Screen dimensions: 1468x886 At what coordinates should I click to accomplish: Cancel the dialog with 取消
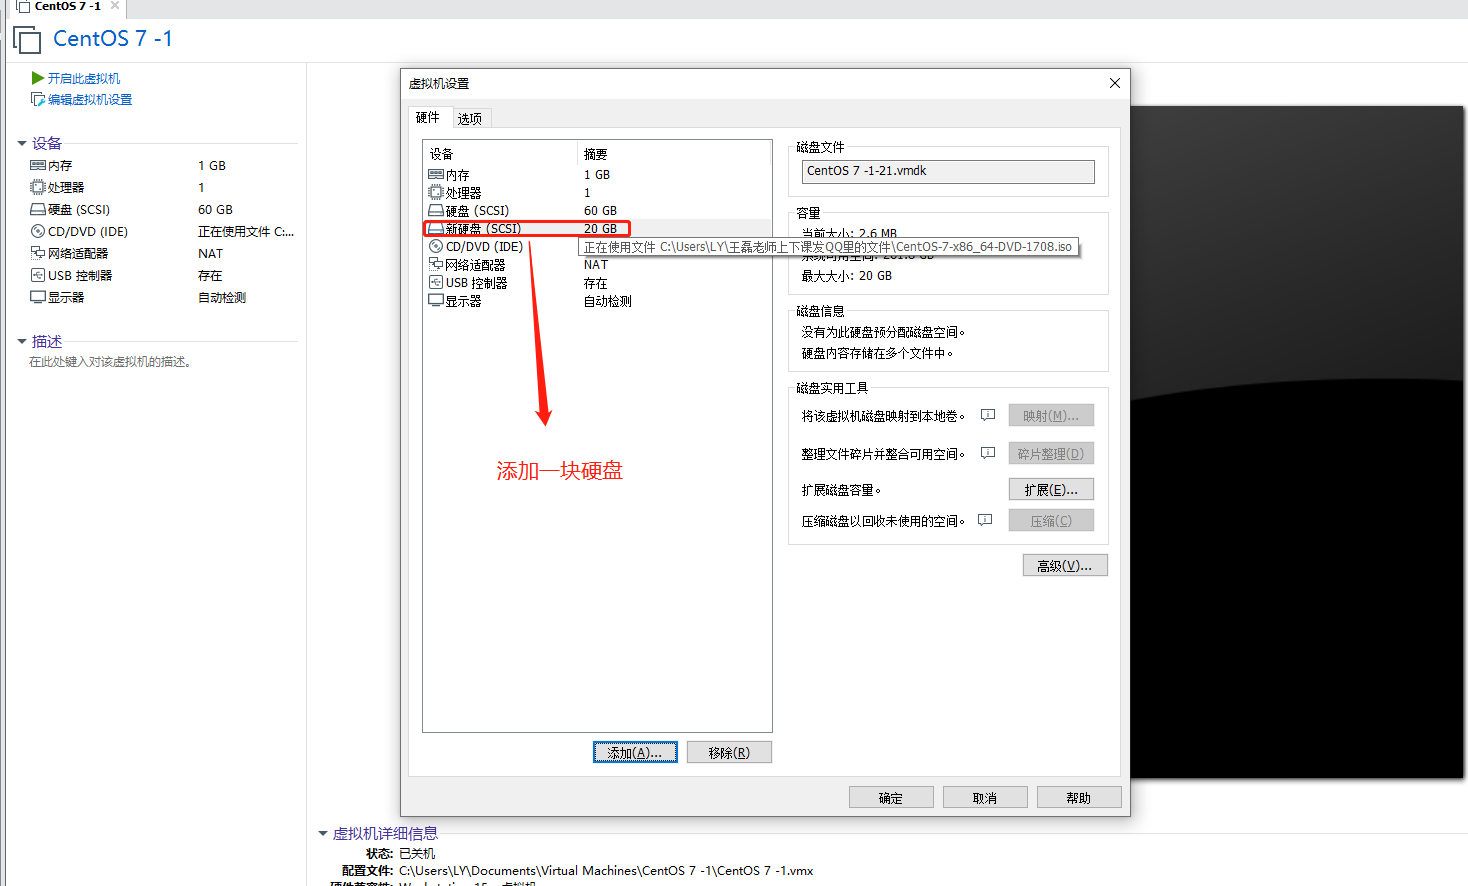pos(985,797)
